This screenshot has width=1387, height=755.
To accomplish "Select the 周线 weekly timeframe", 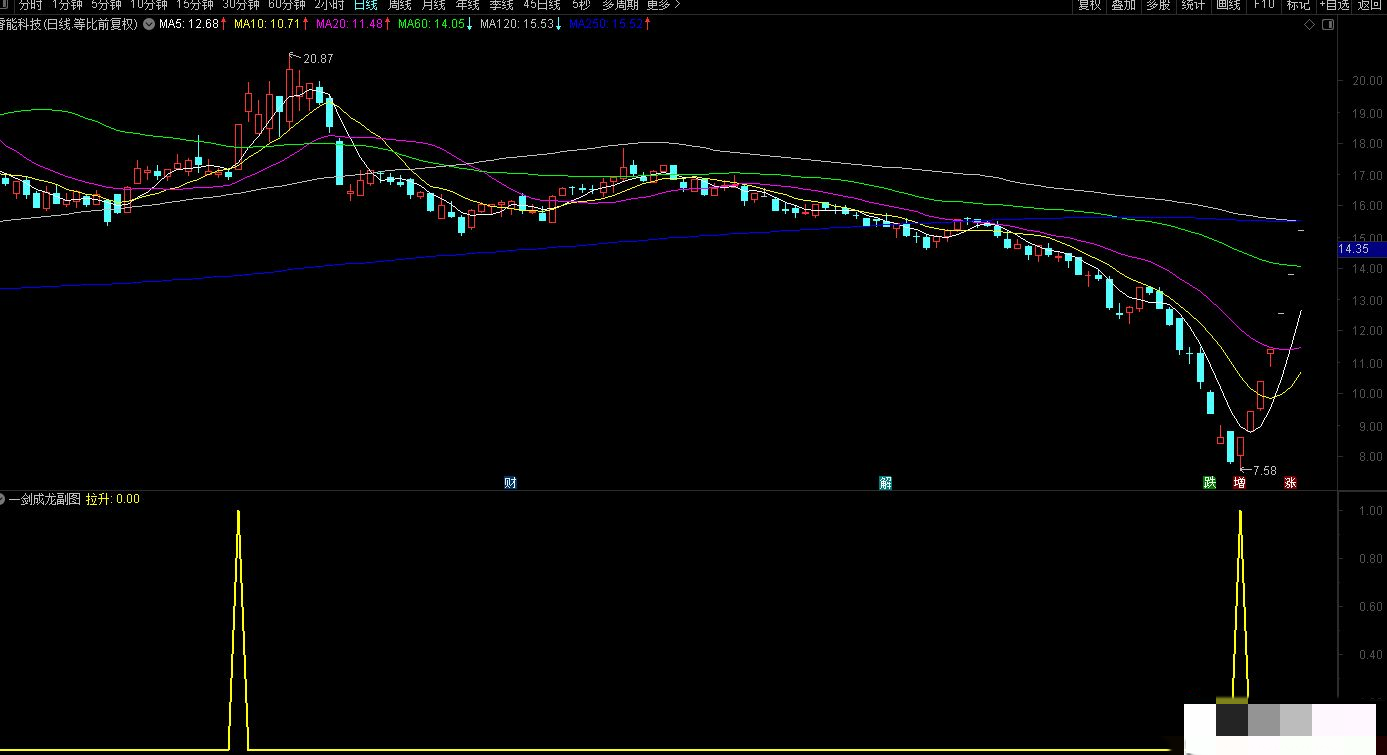I will click(400, 5).
